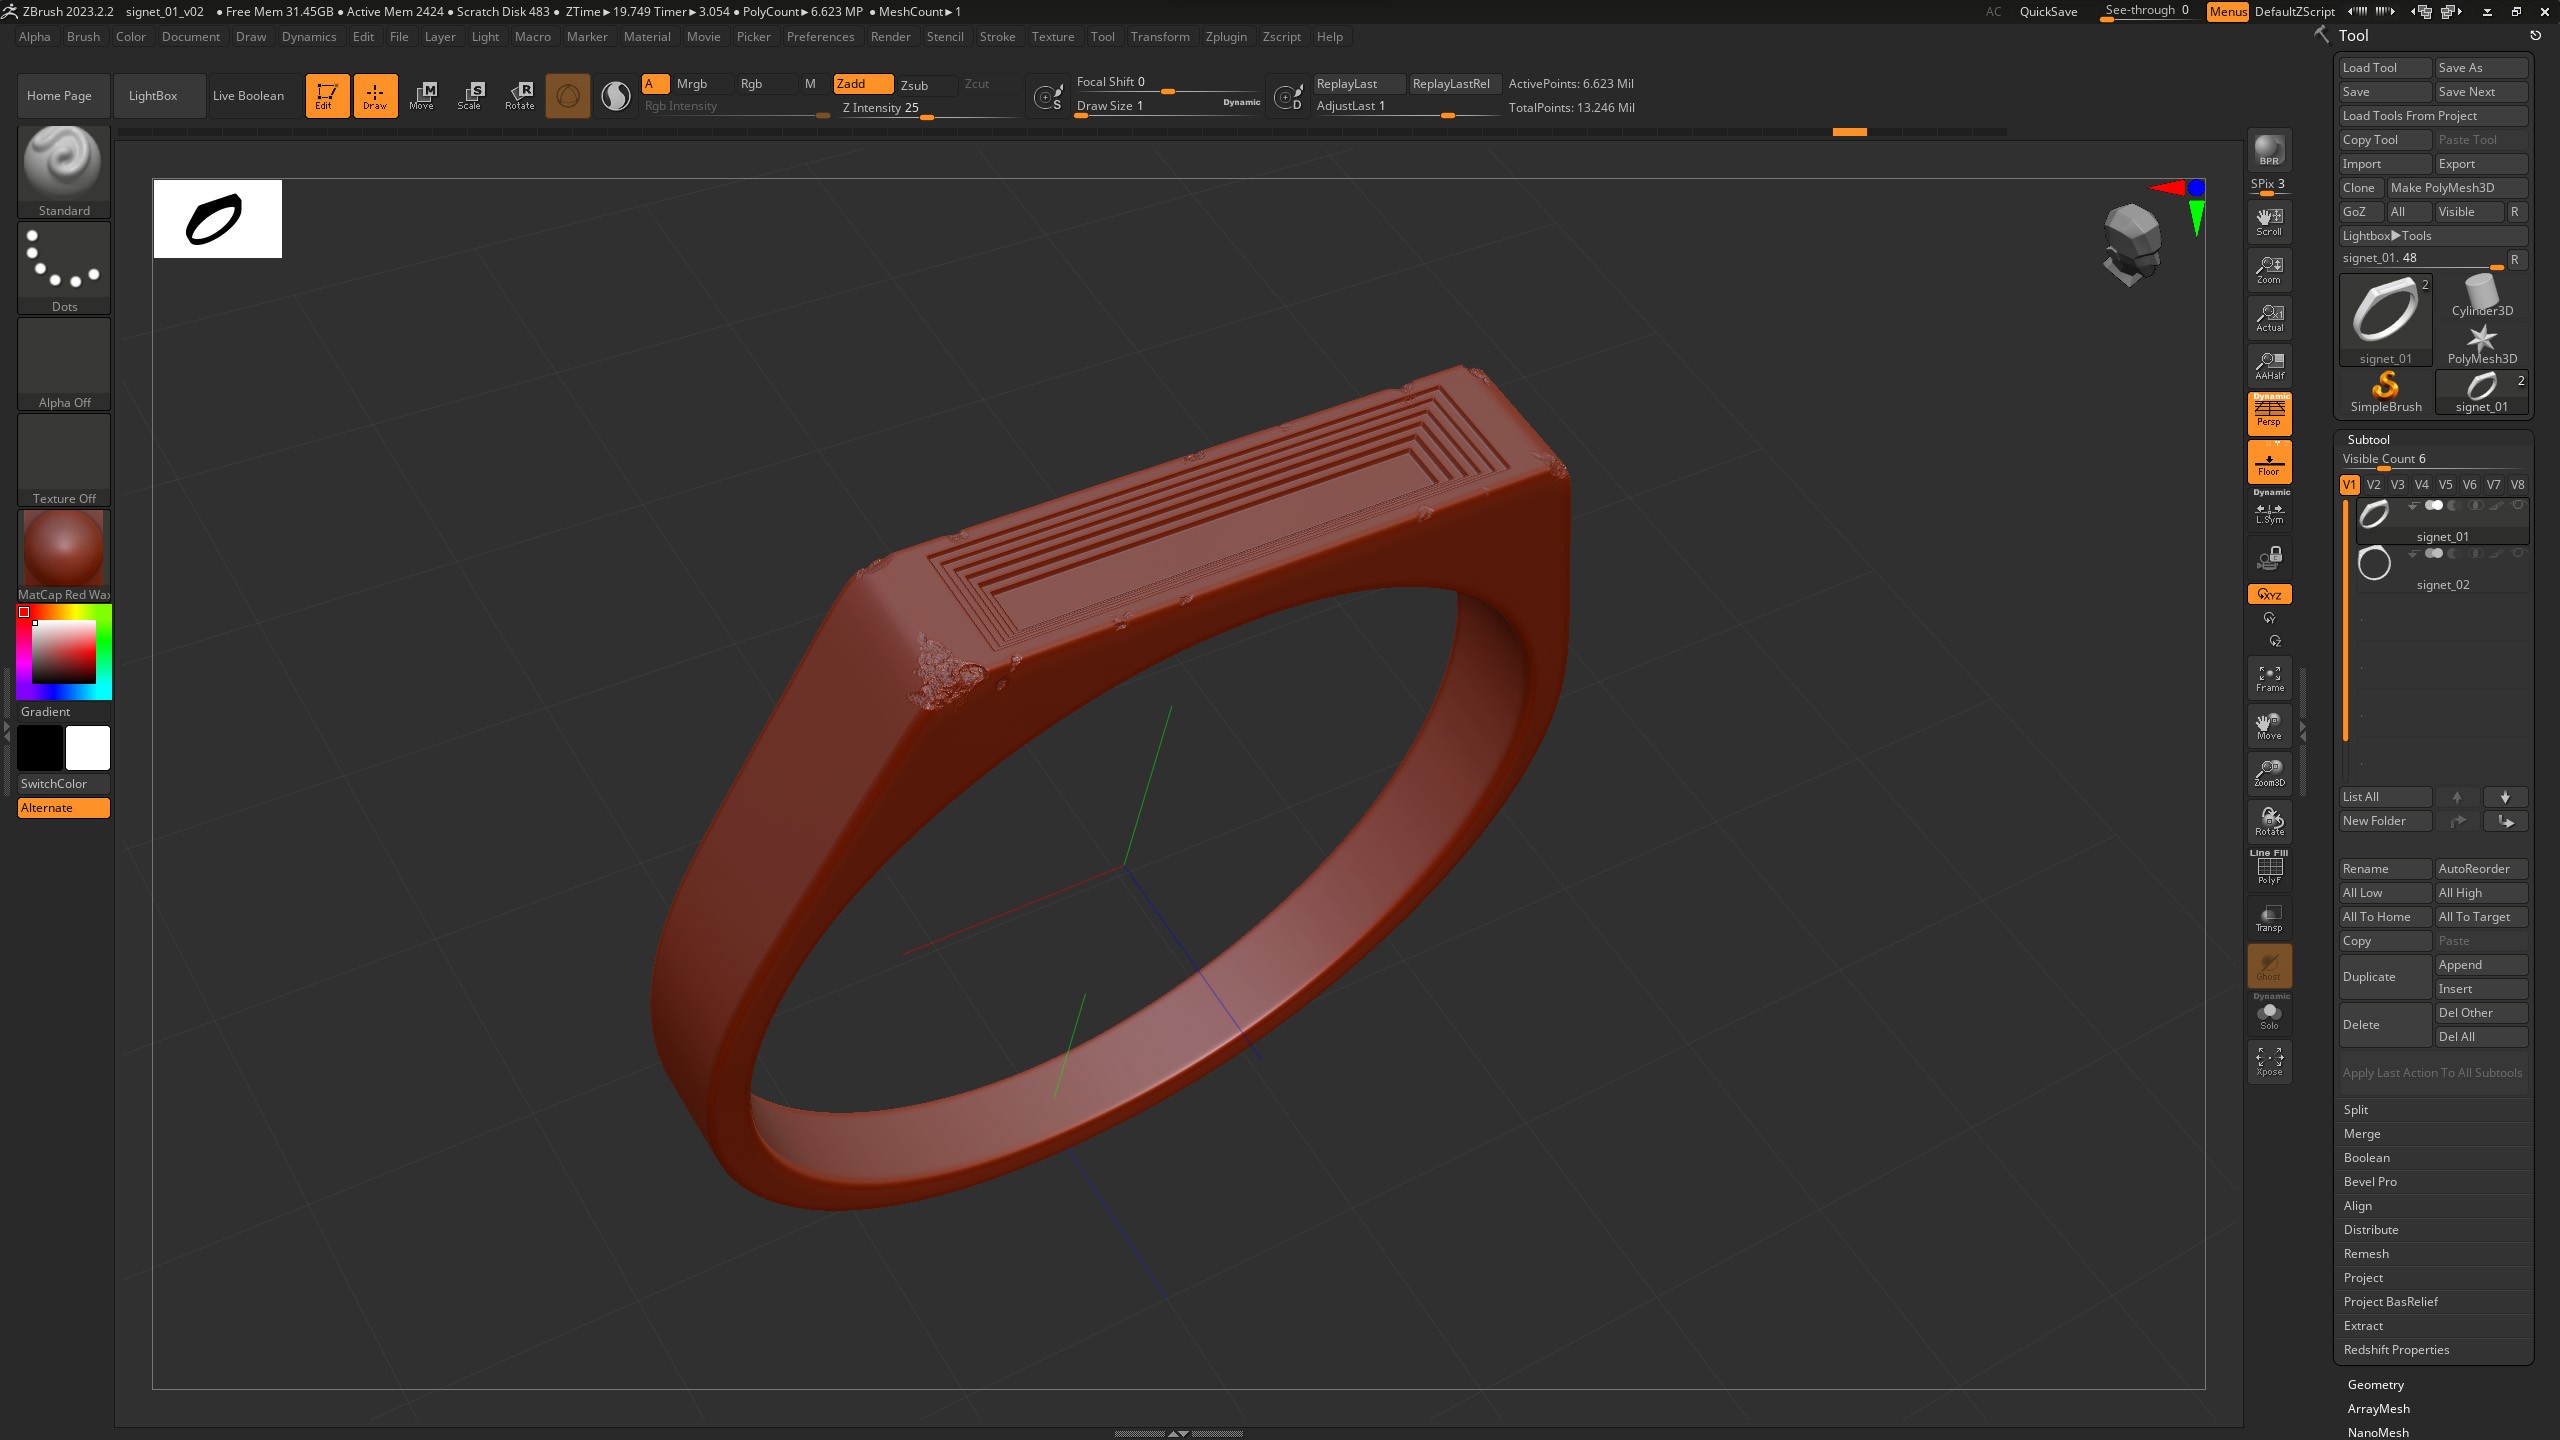Toggle Perspective mode off
This screenshot has height=1440, width=2560.
[2269, 413]
